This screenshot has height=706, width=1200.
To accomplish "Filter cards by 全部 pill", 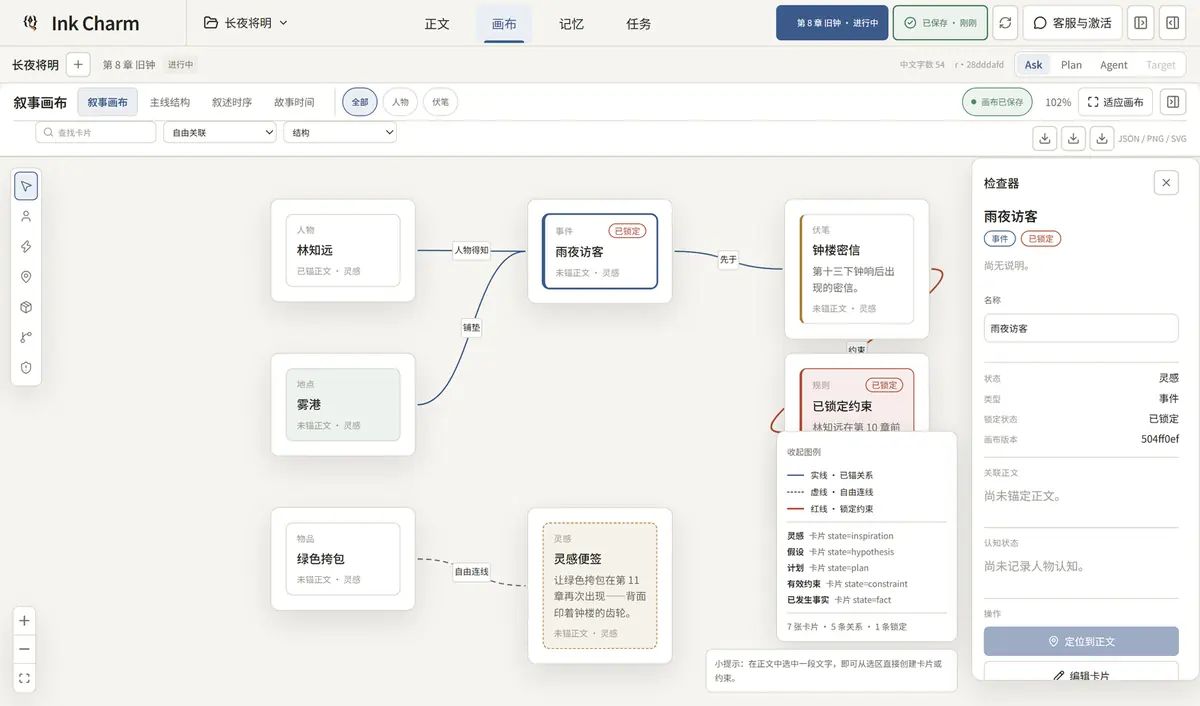I will pos(360,102).
